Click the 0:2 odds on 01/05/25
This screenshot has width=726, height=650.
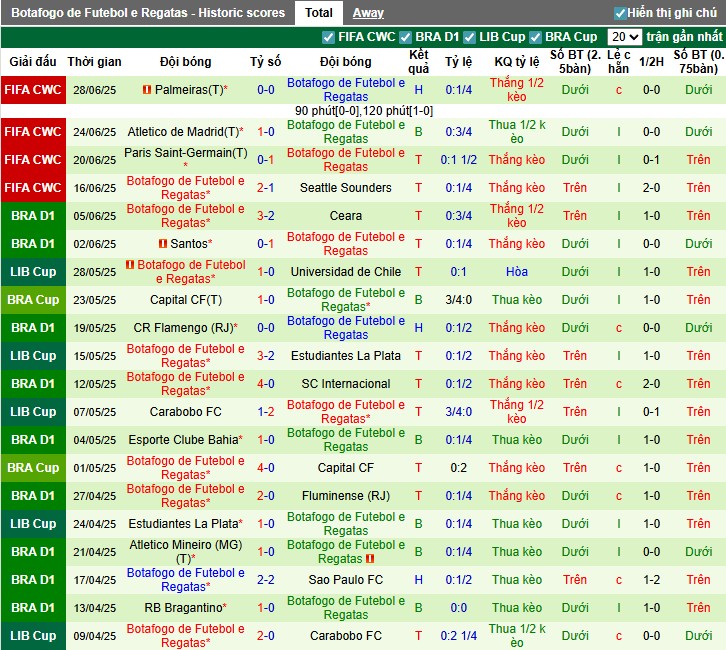458,468
